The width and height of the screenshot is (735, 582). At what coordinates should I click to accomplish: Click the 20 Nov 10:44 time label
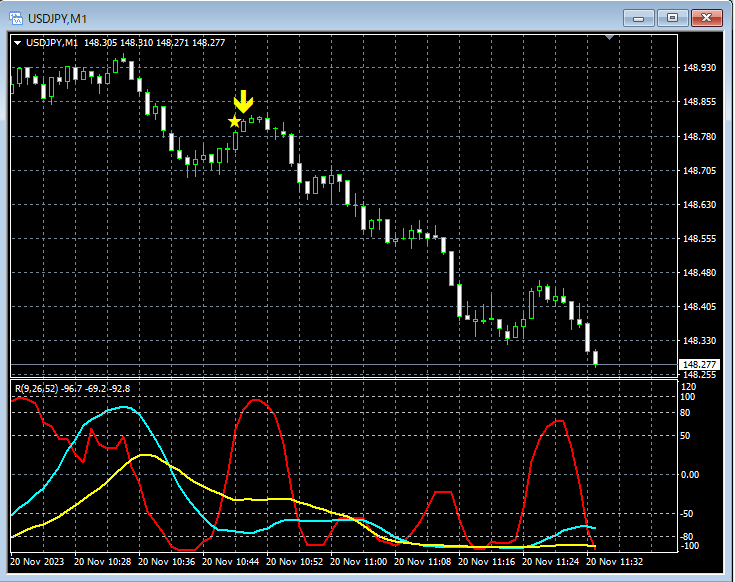[230, 561]
